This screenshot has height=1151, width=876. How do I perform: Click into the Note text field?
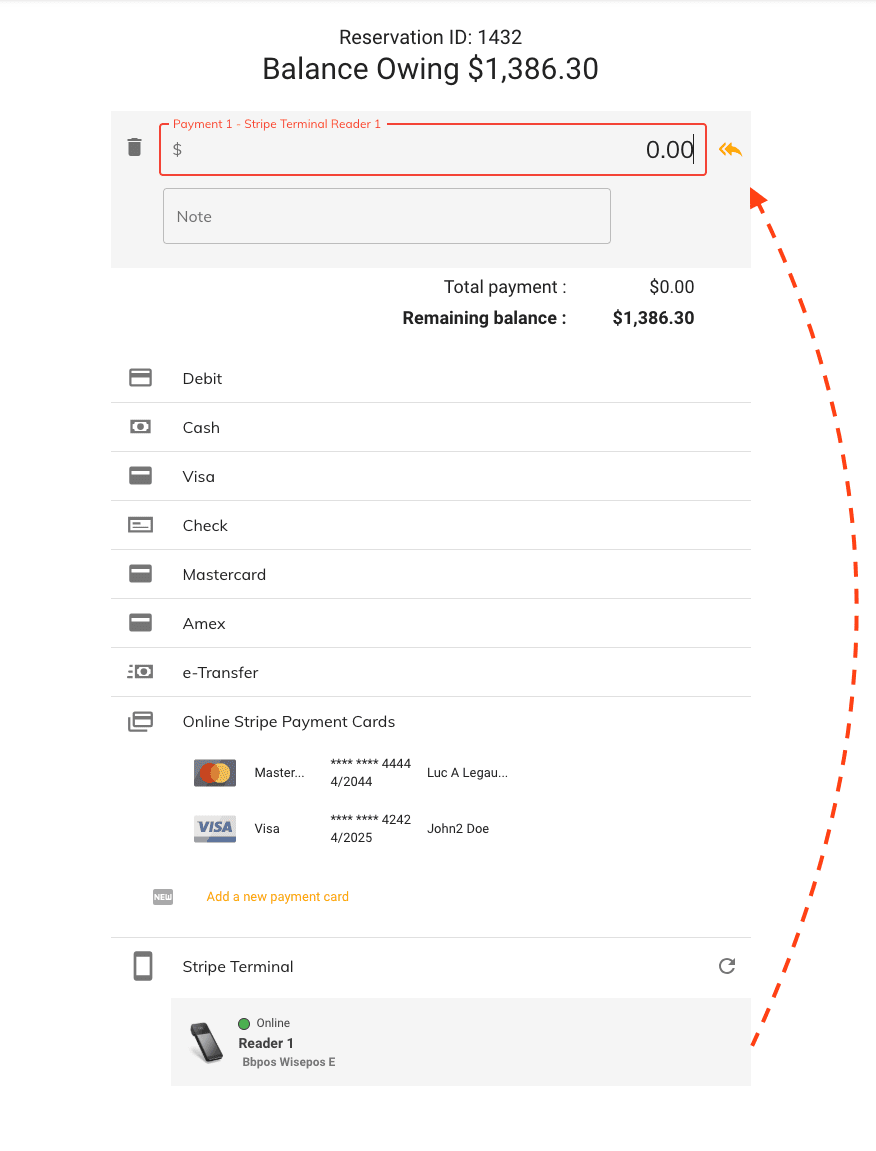(x=387, y=216)
